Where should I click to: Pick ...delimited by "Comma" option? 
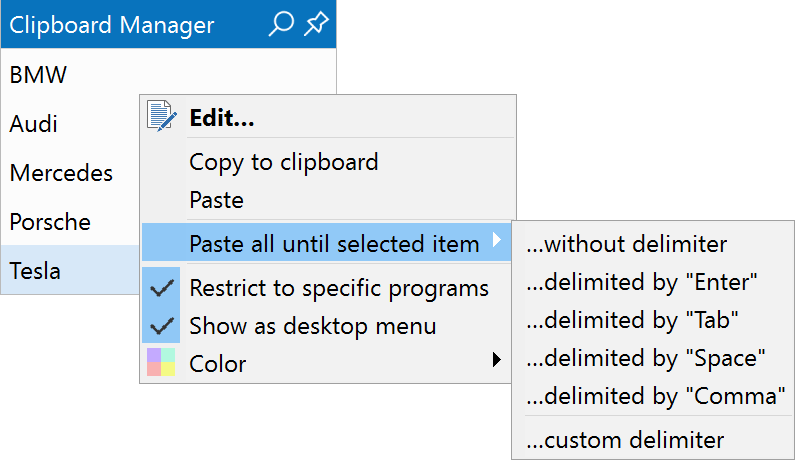(x=653, y=396)
